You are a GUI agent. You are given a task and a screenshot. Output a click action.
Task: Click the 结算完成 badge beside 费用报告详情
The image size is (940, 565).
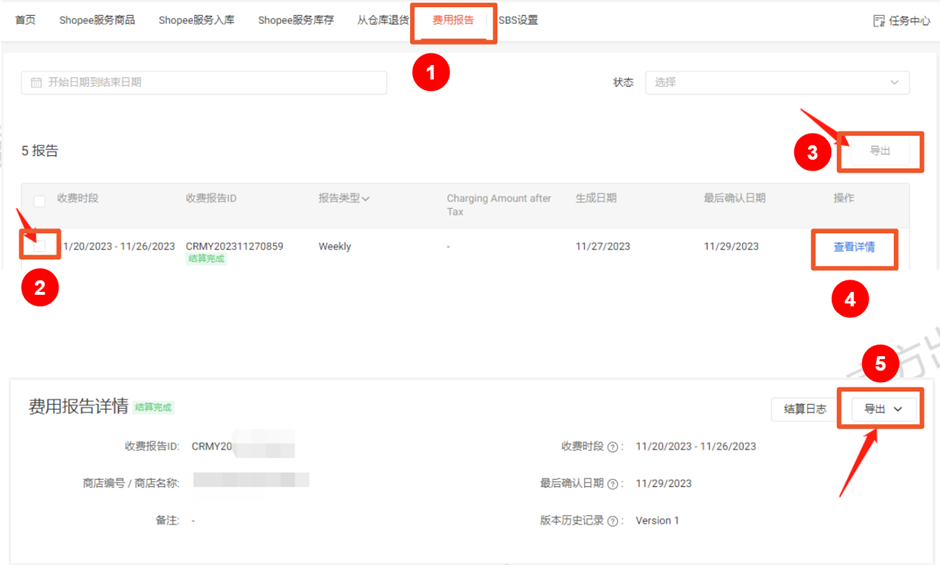(153, 407)
